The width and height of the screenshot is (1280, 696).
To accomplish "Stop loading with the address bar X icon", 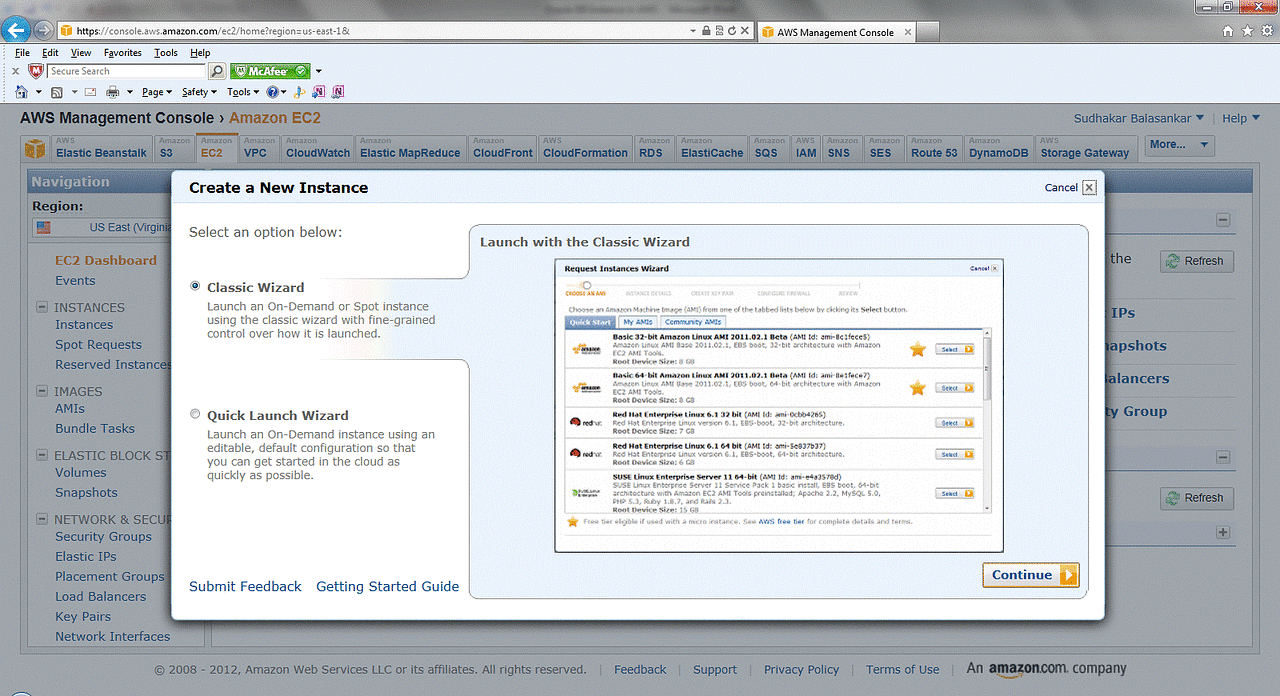I will 745,31.
